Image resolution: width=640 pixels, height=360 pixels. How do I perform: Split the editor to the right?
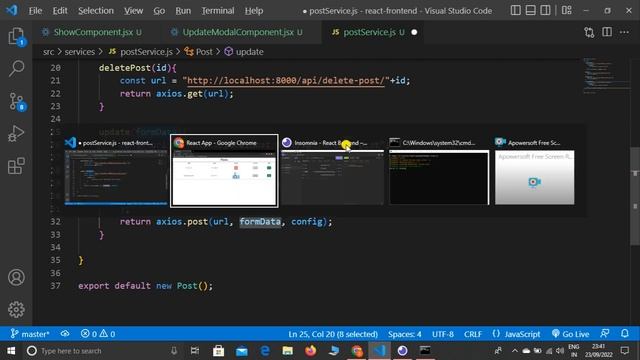[x=607, y=32]
